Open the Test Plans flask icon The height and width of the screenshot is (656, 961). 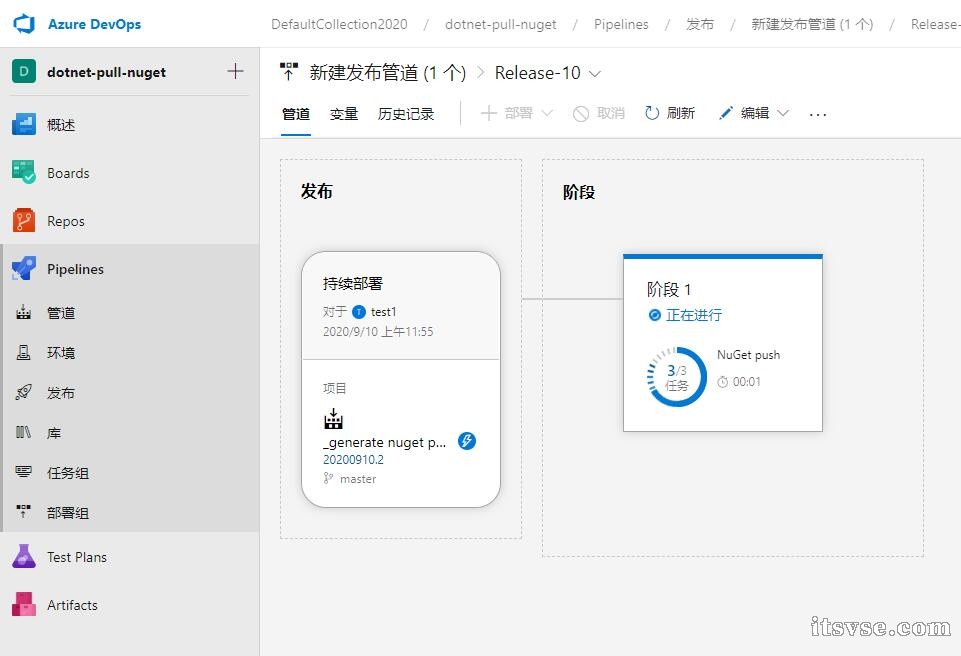click(24, 556)
